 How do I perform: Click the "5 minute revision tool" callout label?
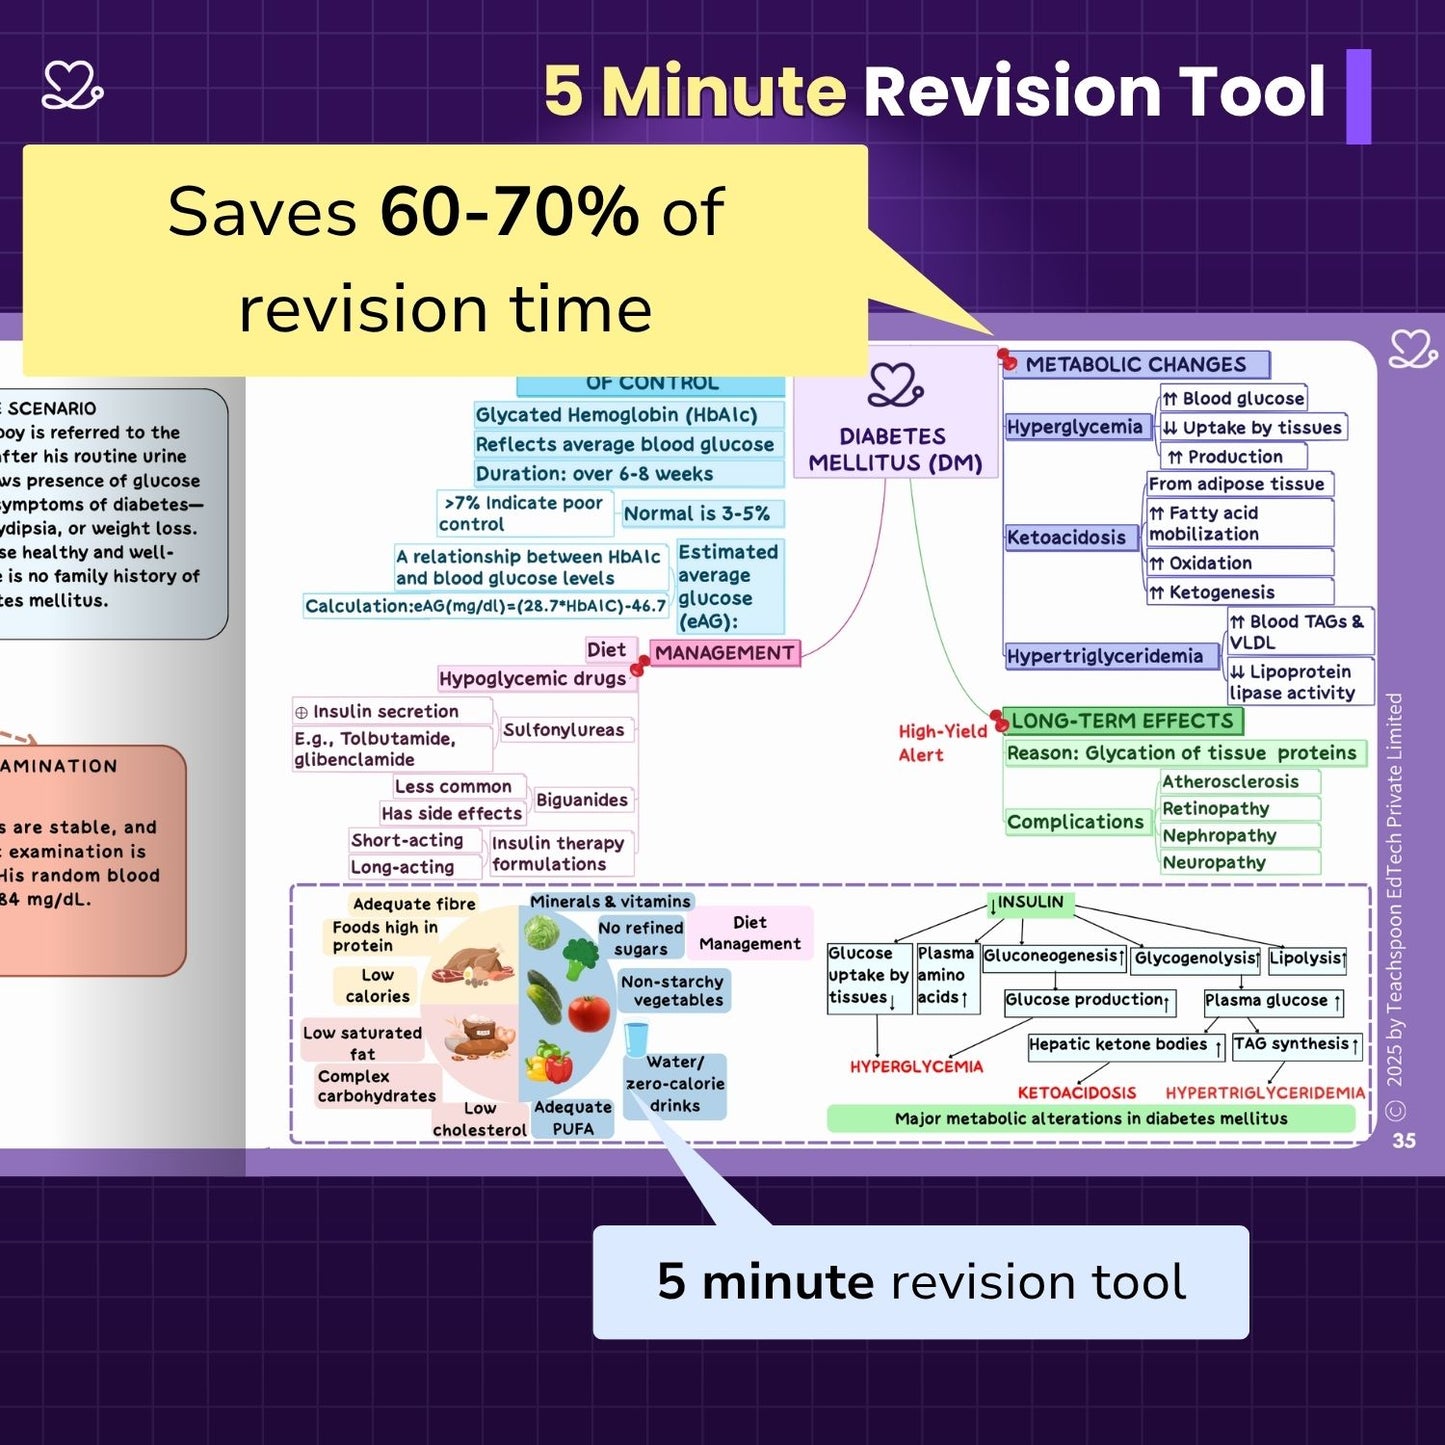920,1282
